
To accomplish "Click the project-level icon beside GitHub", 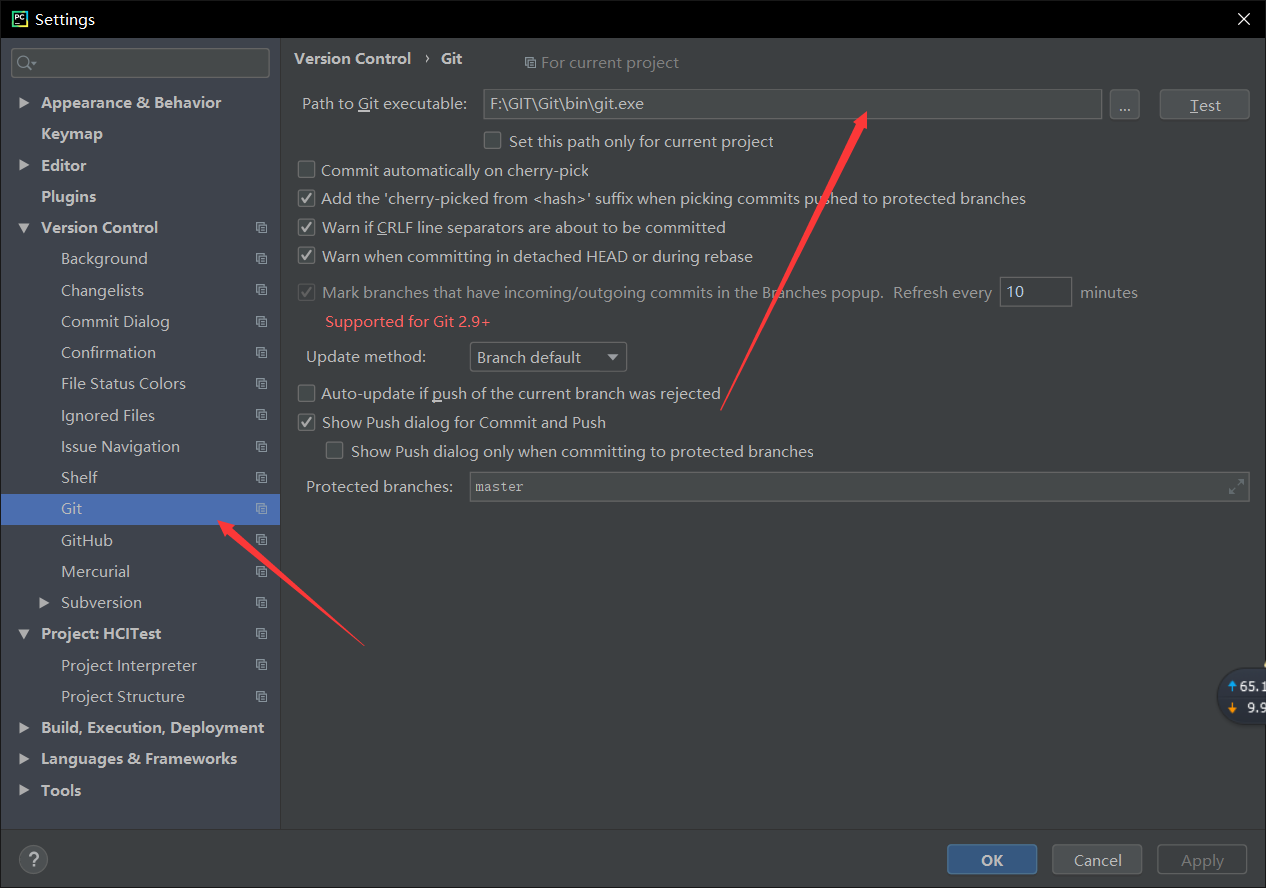I will [261, 540].
